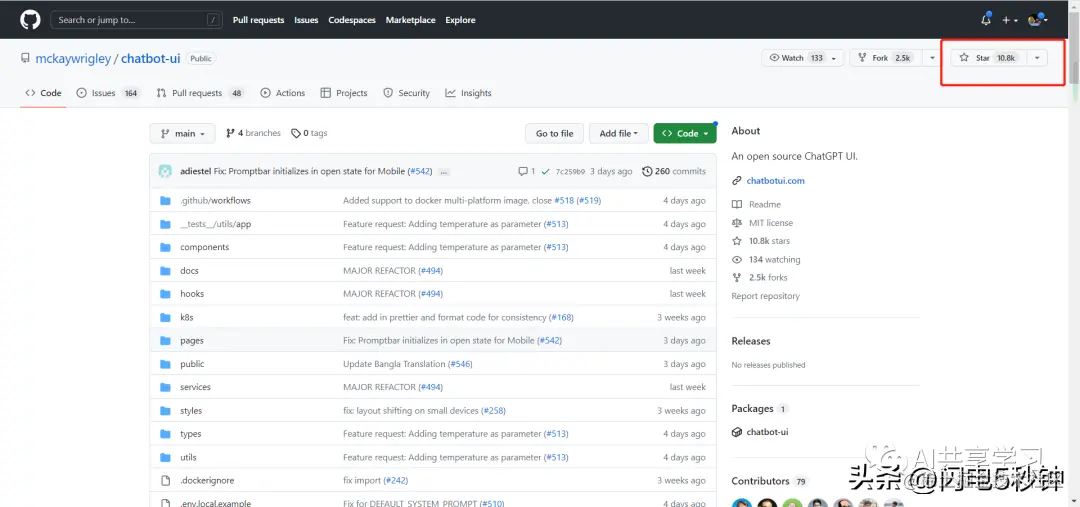Screen dimensions: 1080x507
Task: Open the k8s folder
Action: (x=187, y=317)
